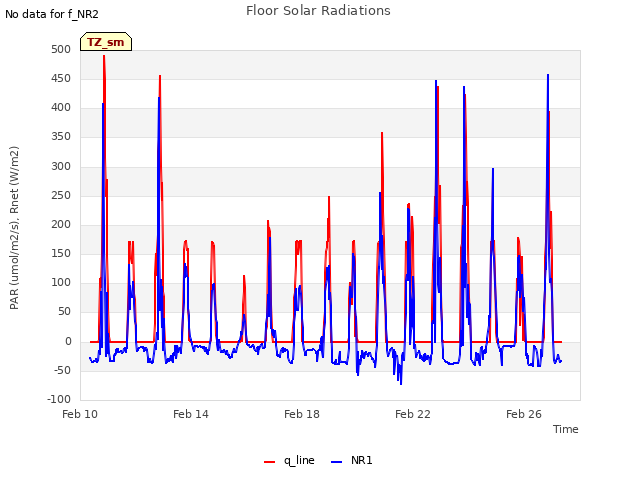Click the red q_line legend swatch
The image size is (640, 480).
(269, 462)
